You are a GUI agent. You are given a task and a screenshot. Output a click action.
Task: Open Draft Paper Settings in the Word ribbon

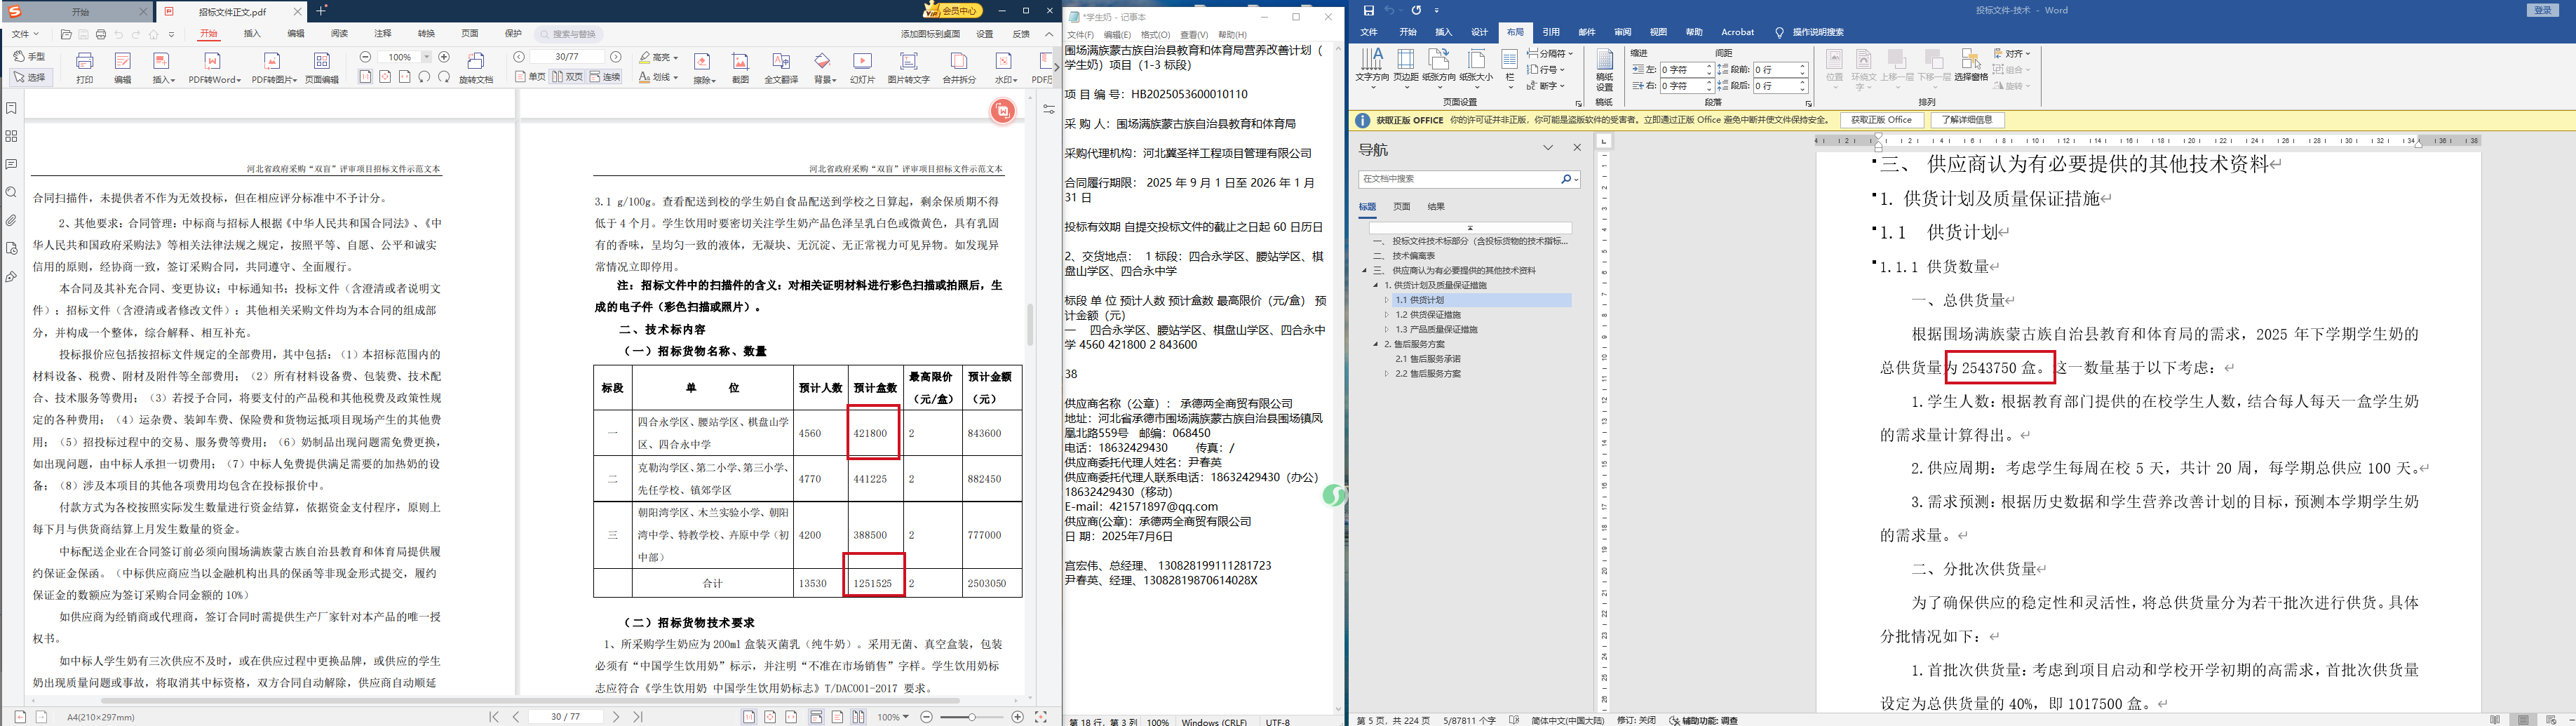pyautogui.click(x=1604, y=70)
